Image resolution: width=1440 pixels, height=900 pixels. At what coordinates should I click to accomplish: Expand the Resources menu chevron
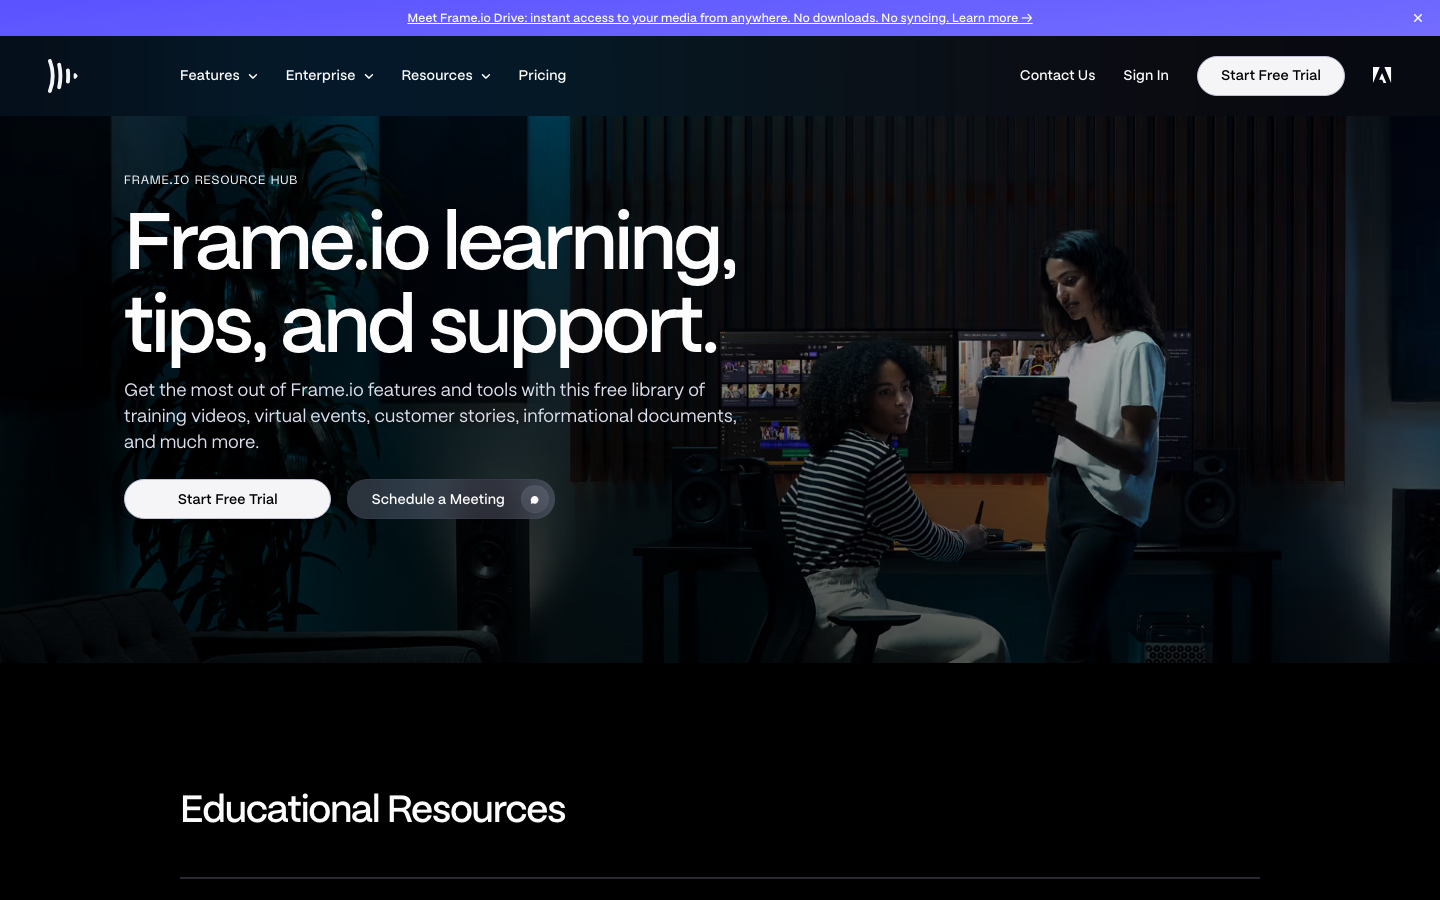coord(486,76)
